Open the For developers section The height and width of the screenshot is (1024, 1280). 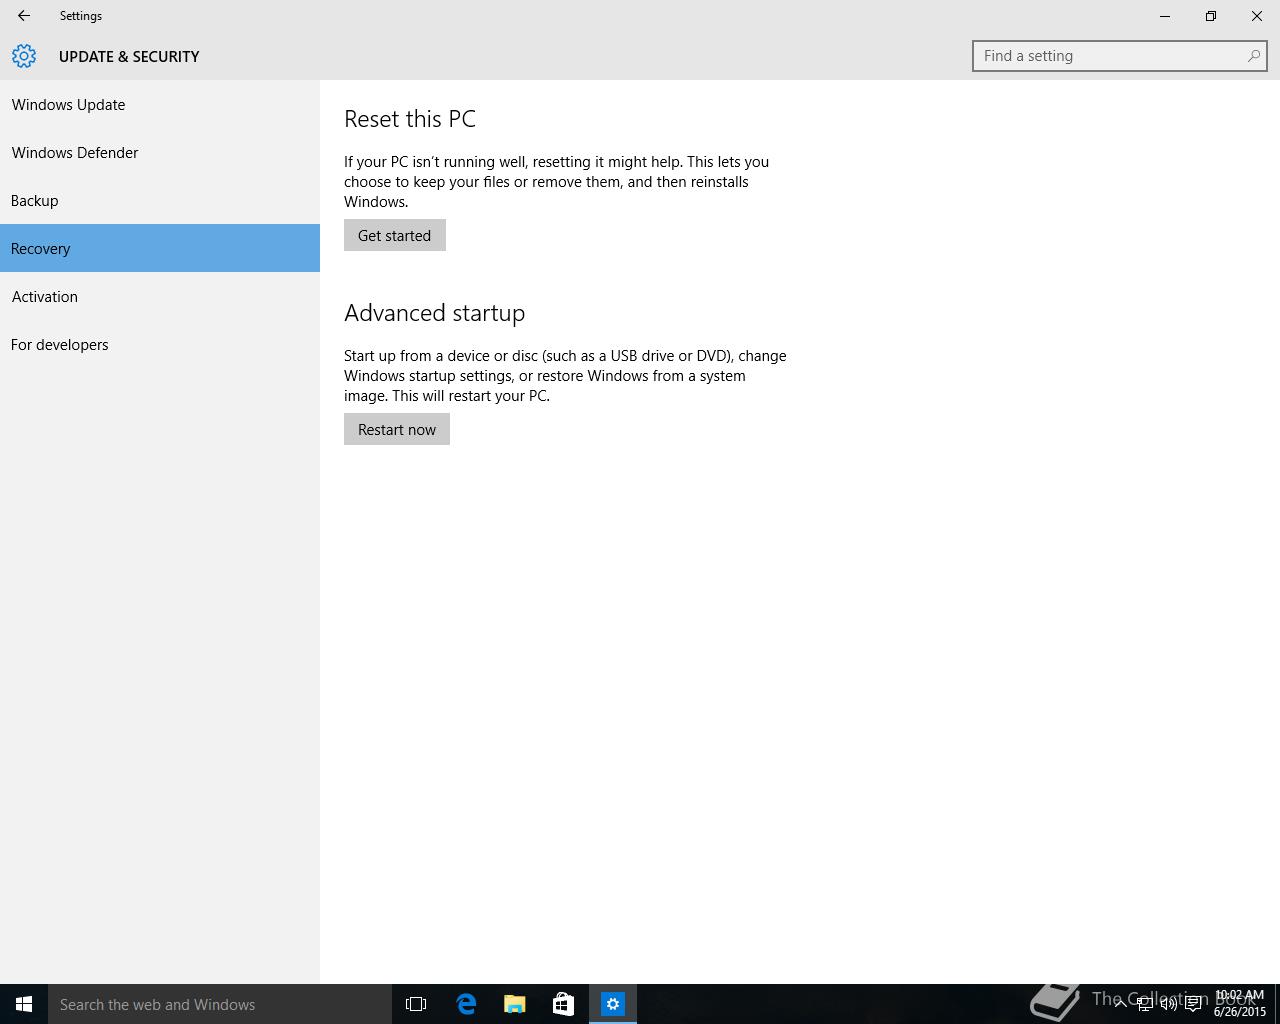160,344
